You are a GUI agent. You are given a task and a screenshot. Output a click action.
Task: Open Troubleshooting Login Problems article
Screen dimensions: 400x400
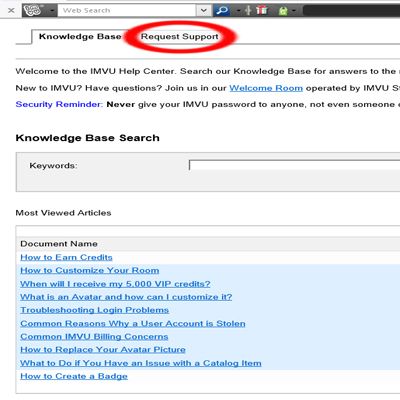(x=95, y=310)
